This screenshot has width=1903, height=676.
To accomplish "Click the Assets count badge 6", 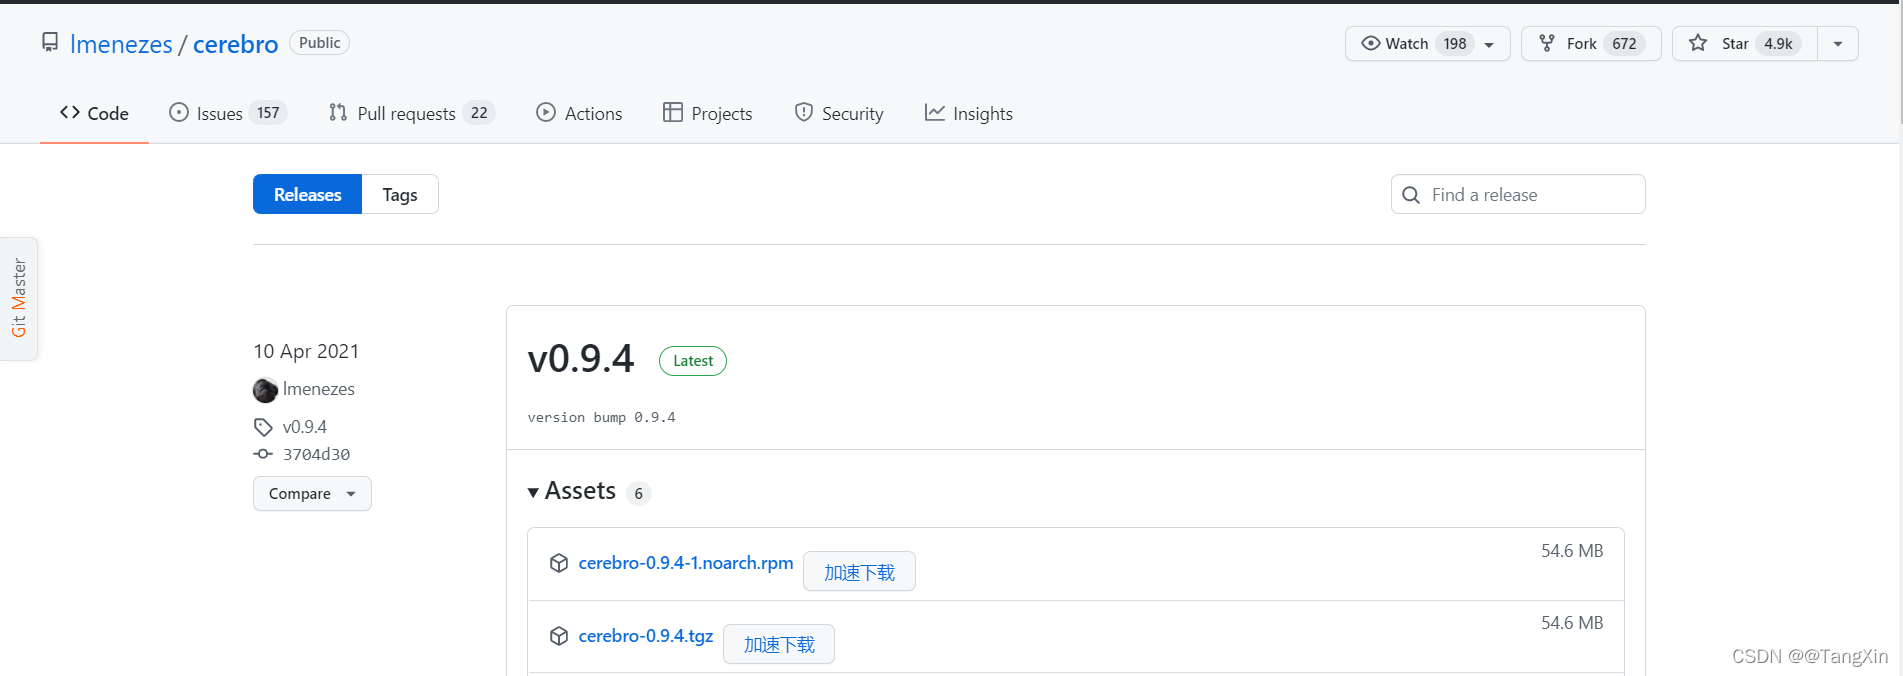I will pos(639,493).
